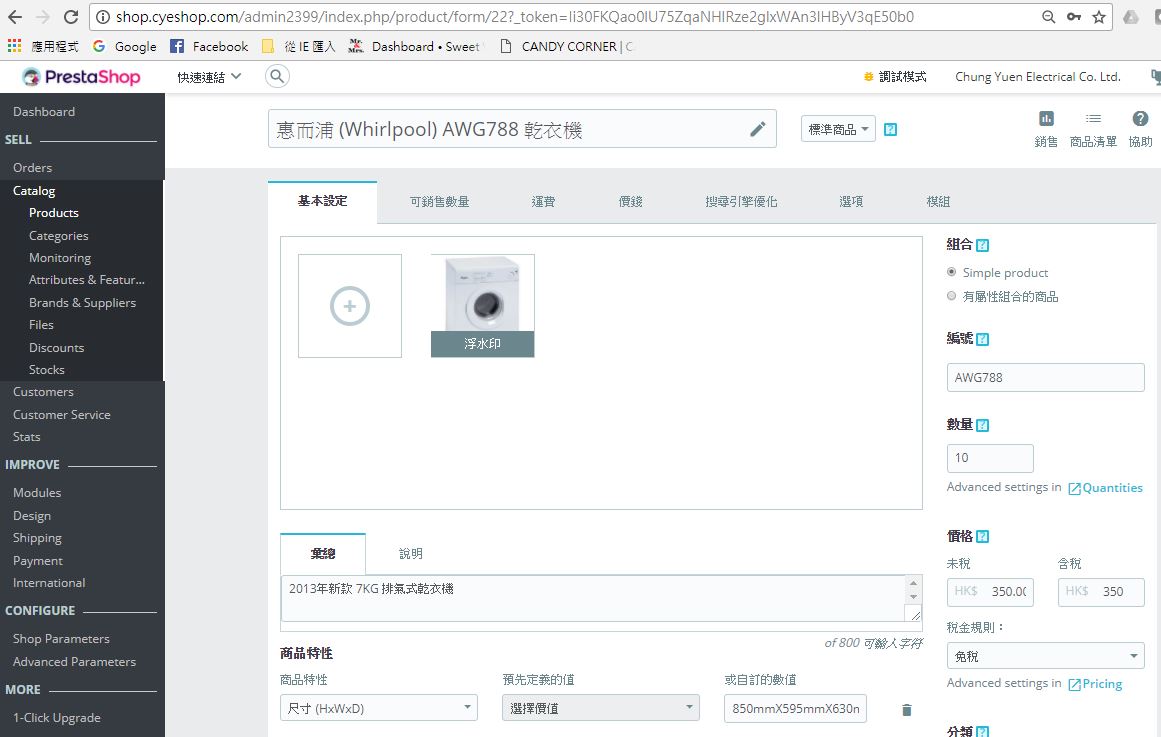Click the summary scrollbar down arrow
Image resolution: width=1161 pixels, height=737 pixels.
tap(914, 596)
